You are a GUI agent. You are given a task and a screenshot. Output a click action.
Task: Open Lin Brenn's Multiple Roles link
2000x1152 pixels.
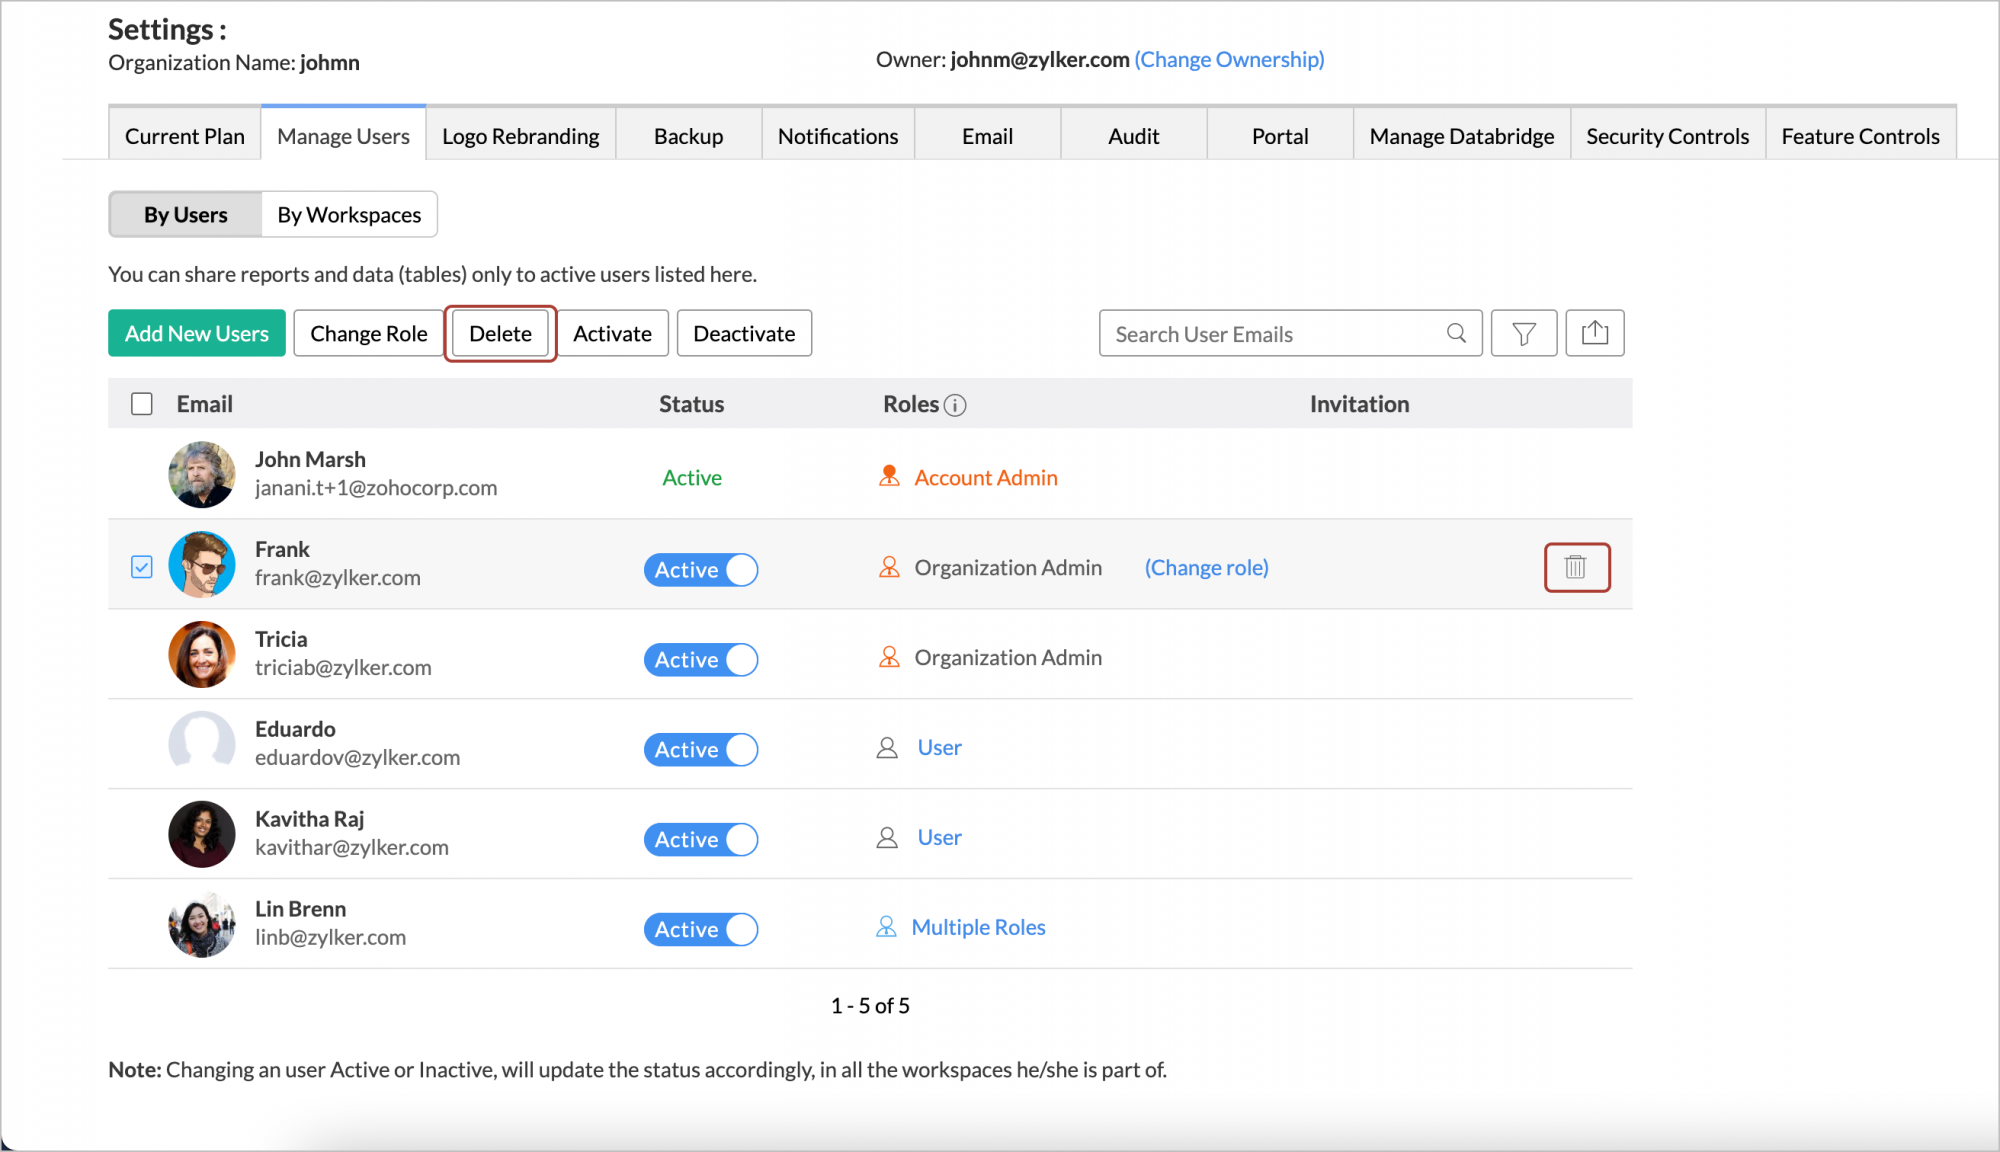978,928
